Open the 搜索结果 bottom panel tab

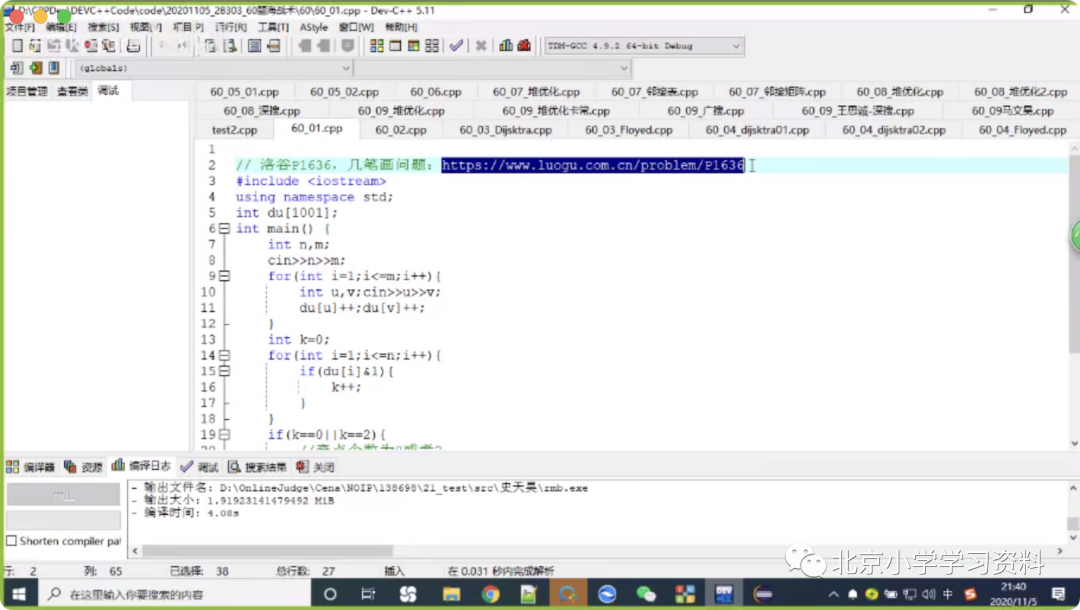tap(258, 467)
